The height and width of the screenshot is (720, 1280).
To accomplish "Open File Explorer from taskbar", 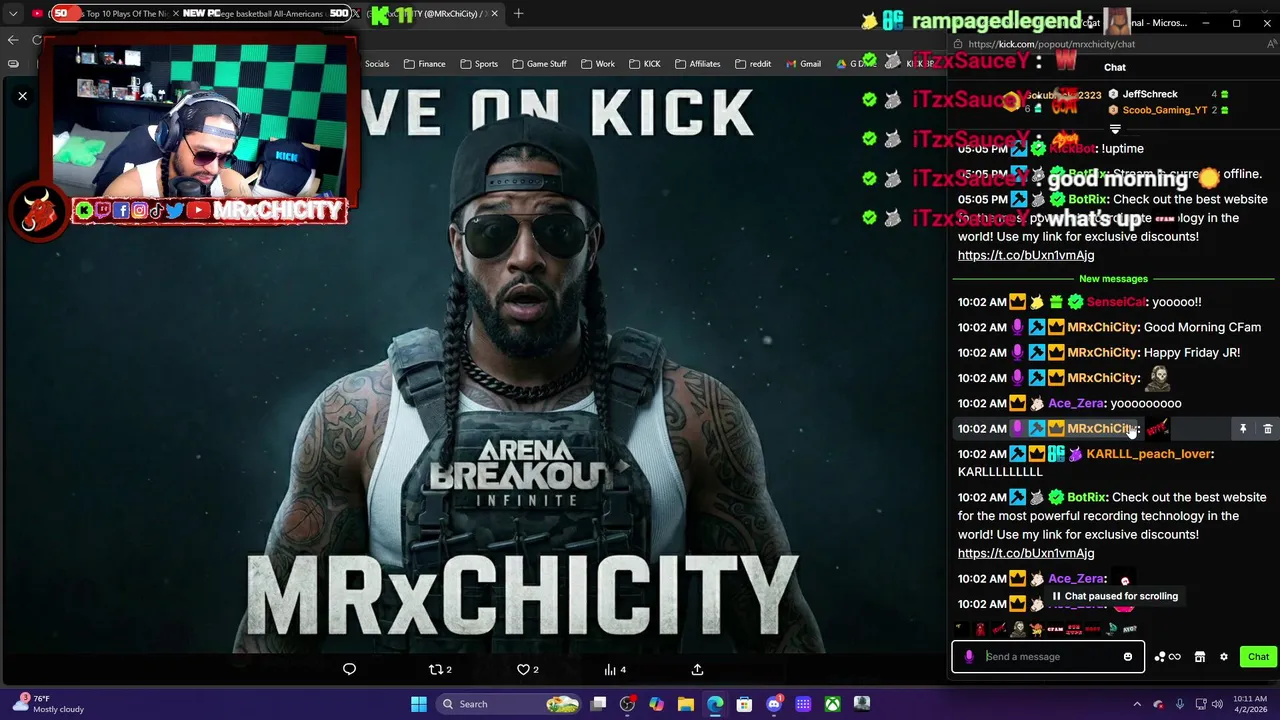I will pyautogui.click(x=686, y=704).
